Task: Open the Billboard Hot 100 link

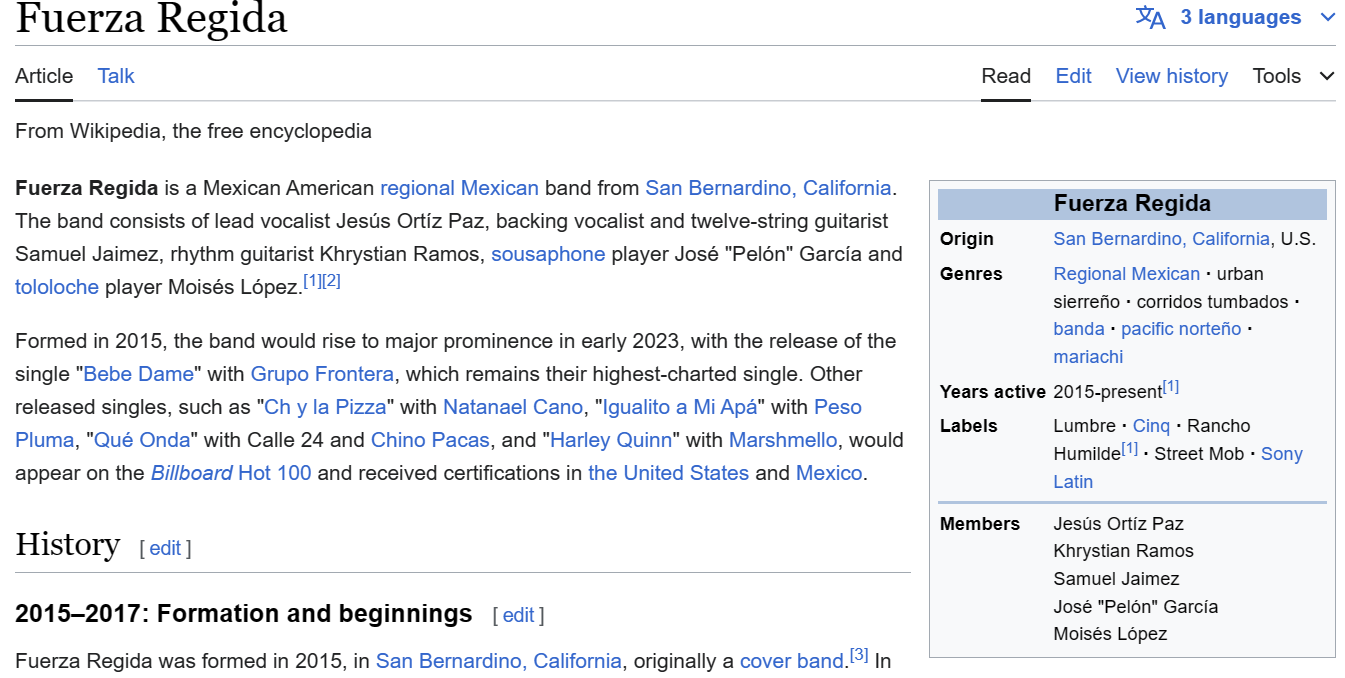Action: pos(231,473)
